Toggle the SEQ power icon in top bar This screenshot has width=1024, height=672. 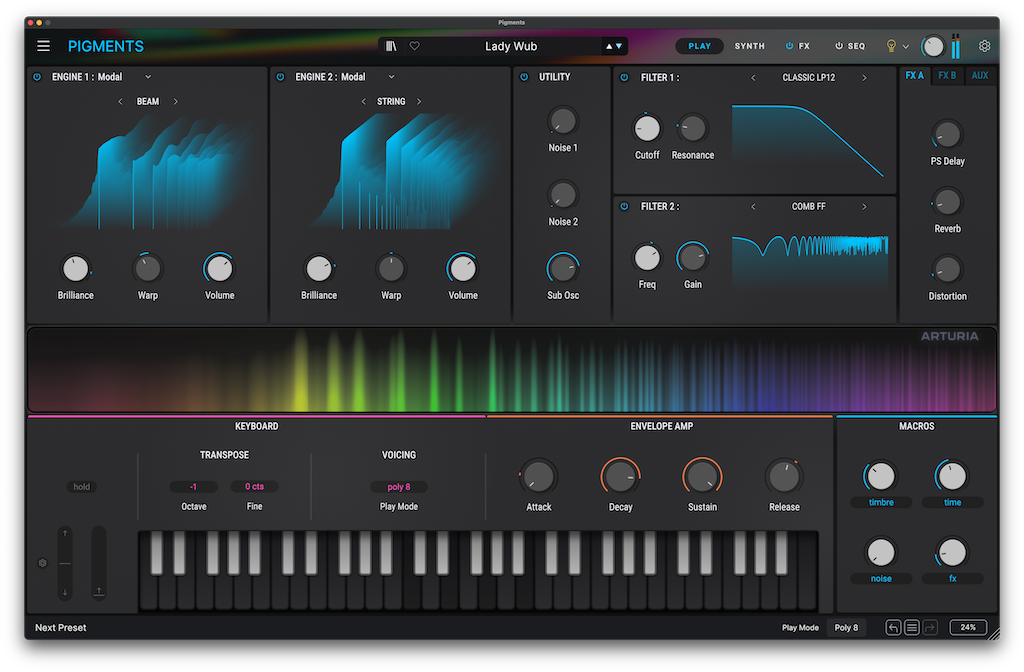pyautogui.click(x=839, y=46)
